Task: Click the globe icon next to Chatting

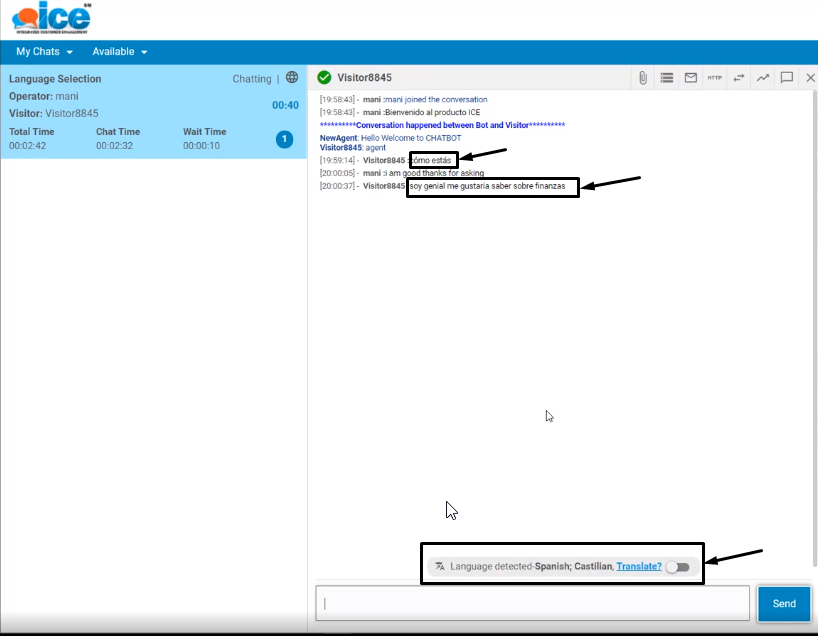Action: pyautogui.click(x=292, y=78)
